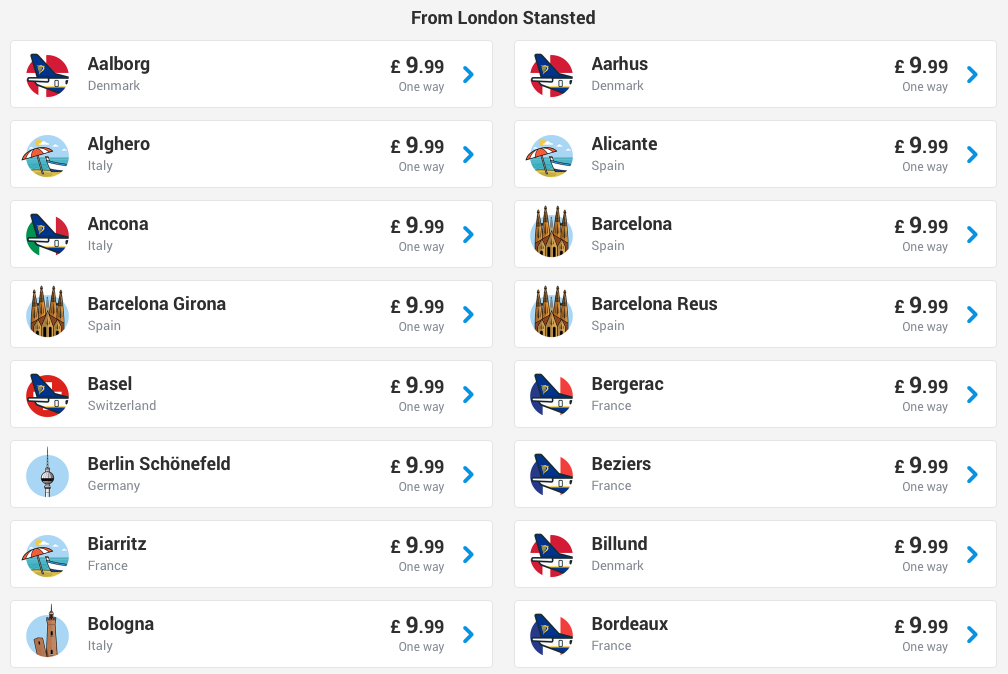
Task: Click the leaning tower icon for Bologna
Action: [x=48, y=632]
